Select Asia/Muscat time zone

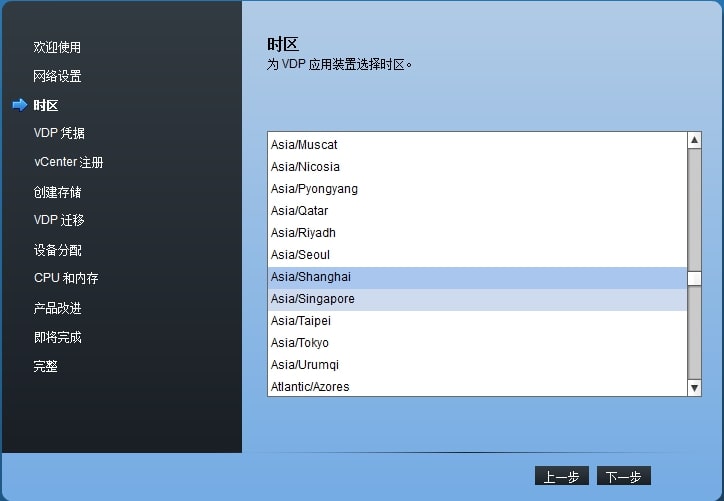click(x=477, y=145)
